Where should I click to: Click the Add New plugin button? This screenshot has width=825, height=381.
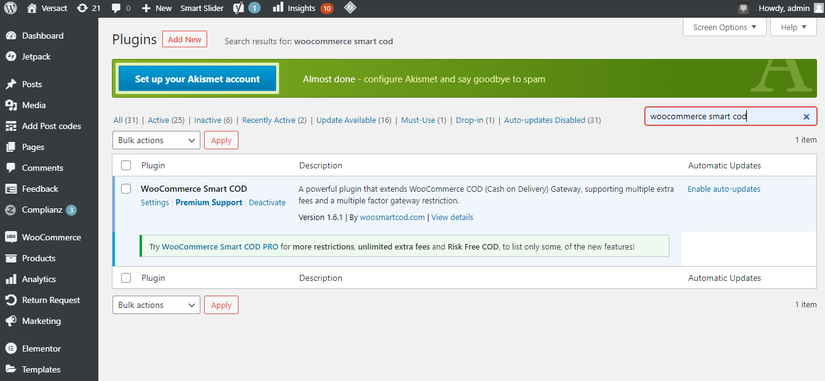pyautogui.click(x=185, y=39)
